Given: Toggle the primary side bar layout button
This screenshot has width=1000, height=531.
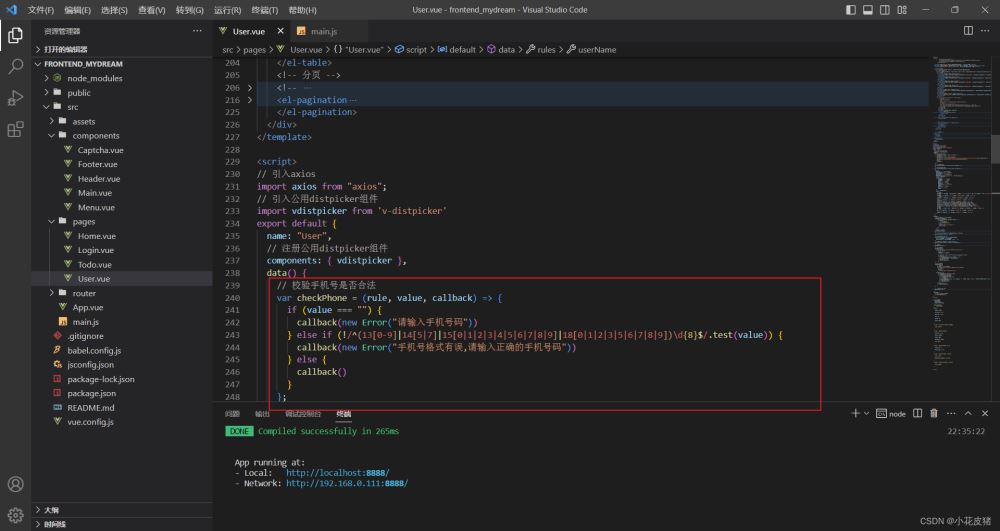Looking at the screenshot, I should click(851, 10).
